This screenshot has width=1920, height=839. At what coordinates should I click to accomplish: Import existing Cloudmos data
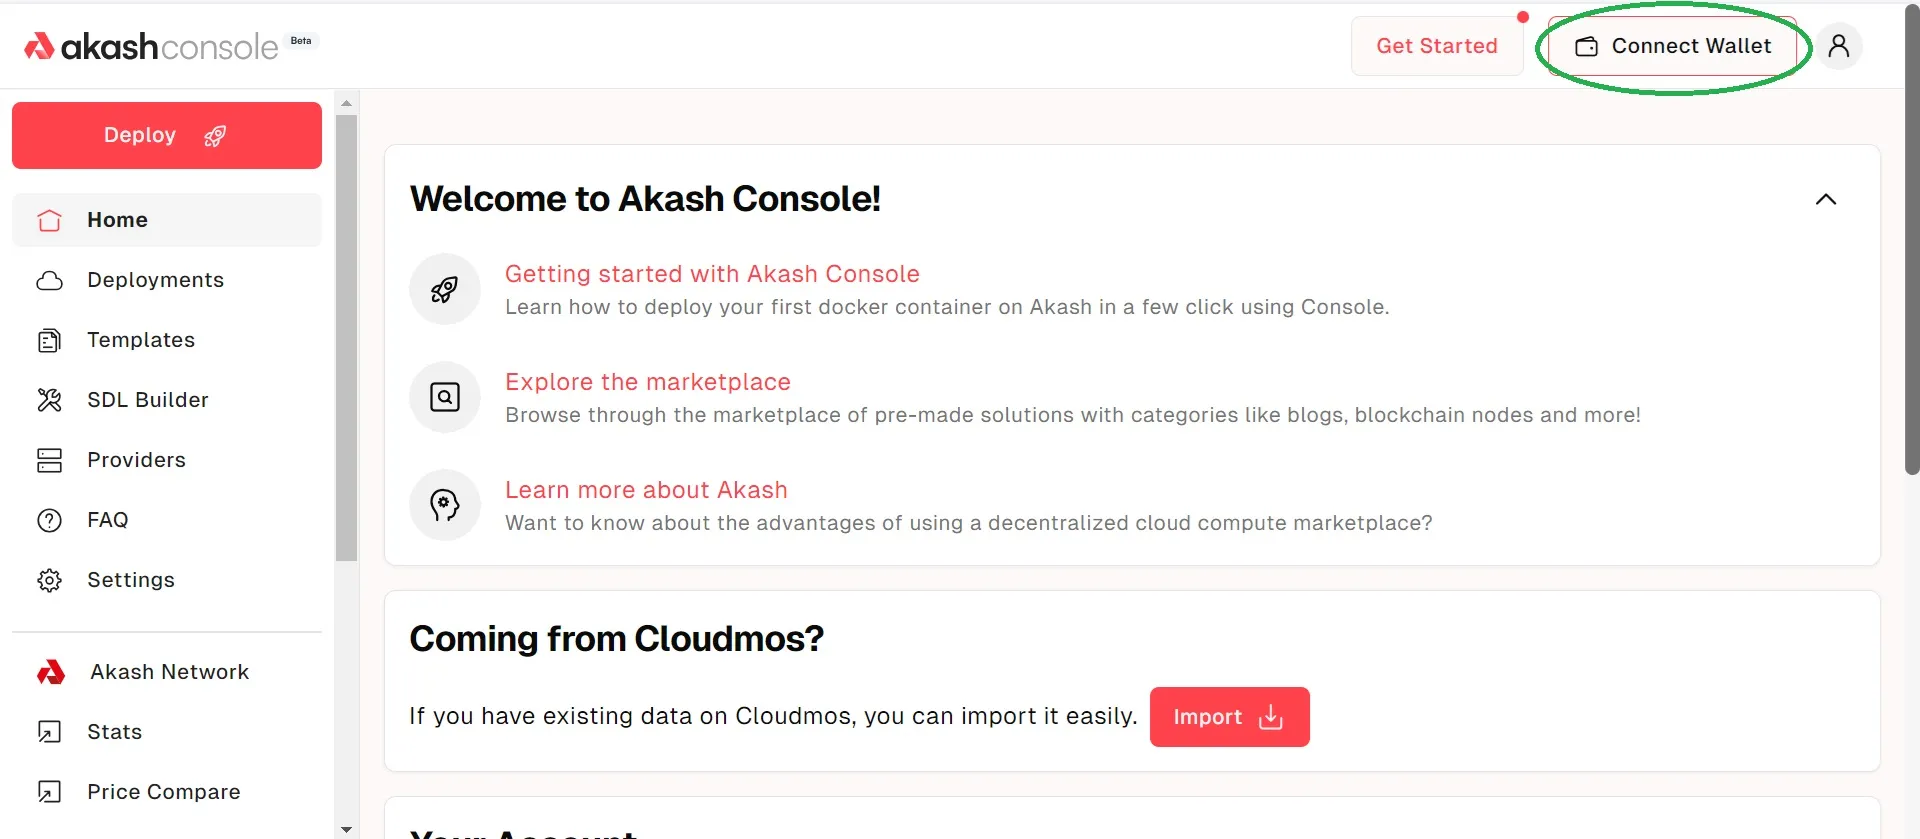pos(1229,717)
